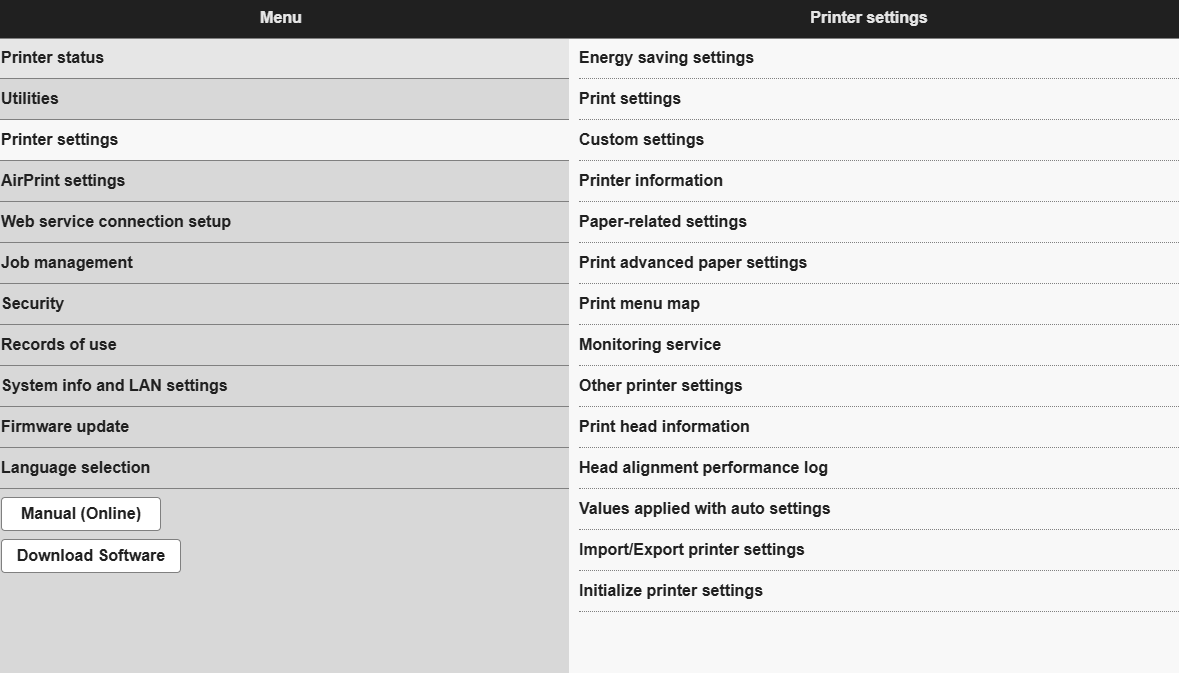
Task: Open the Printer status page
Action: 52,57
